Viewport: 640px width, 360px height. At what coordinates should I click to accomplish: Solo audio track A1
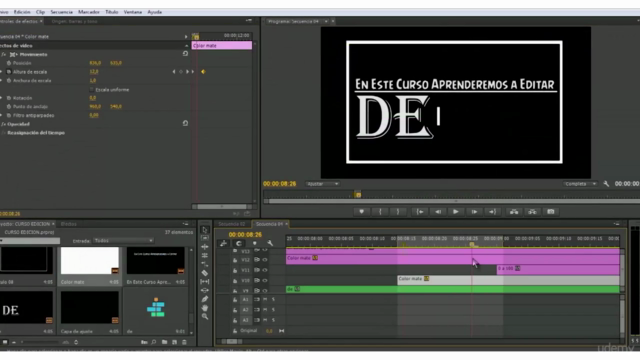coord(273,300)
